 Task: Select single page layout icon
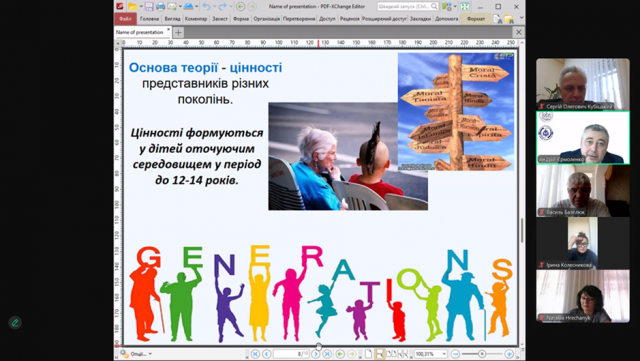(x=369, y=354)
